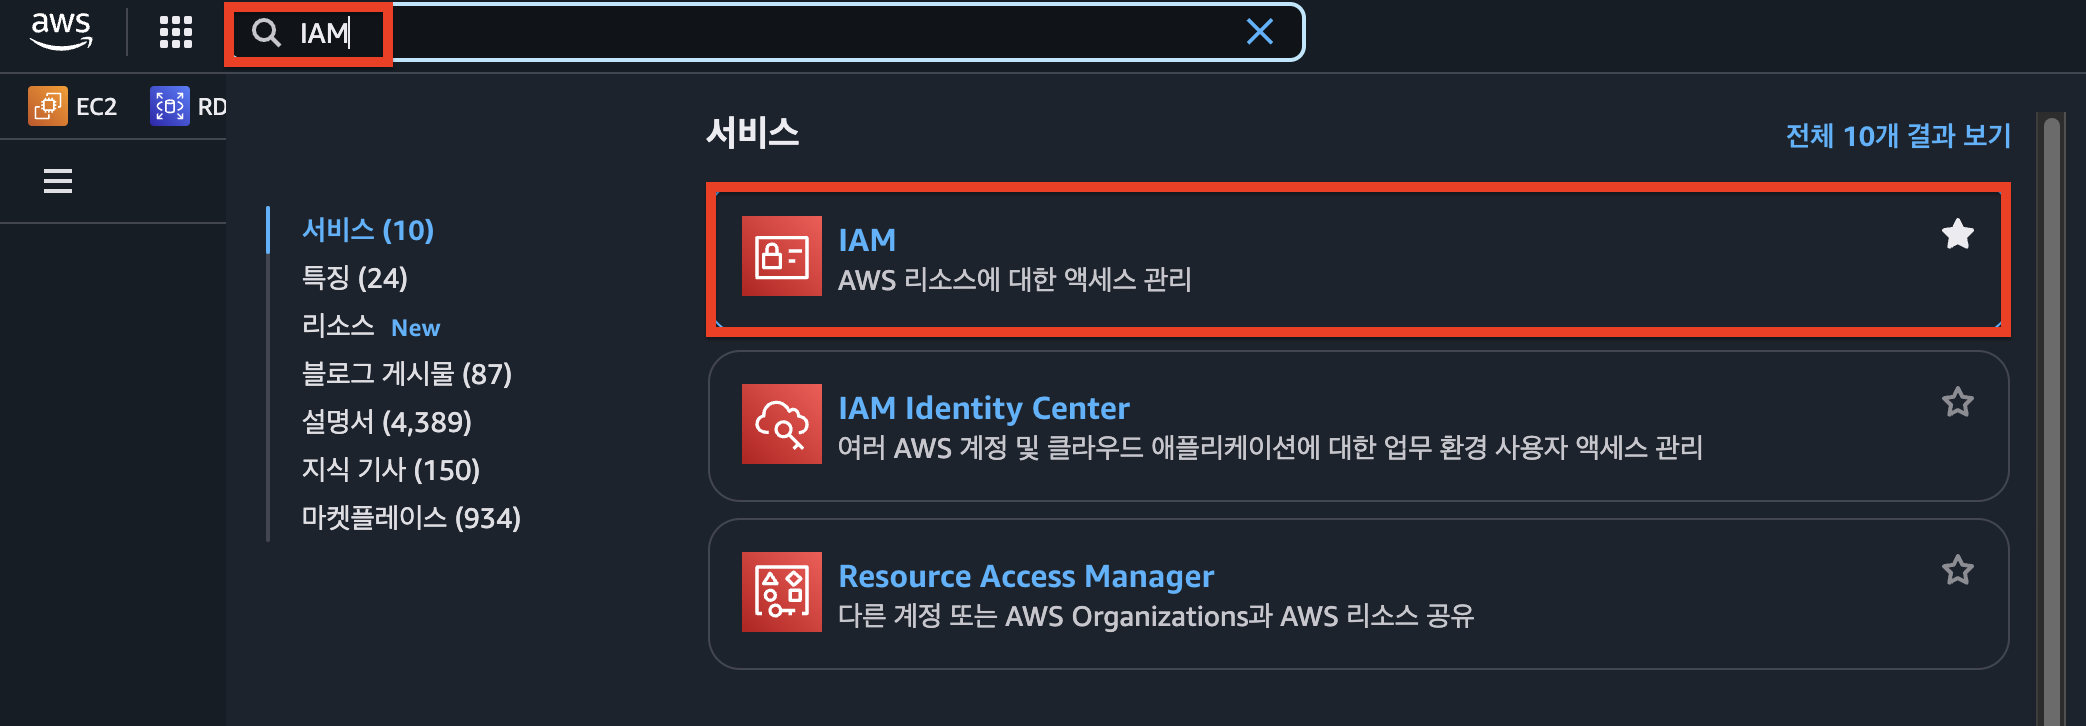2086x726 pixels.
Task: Unfavorite IAM using the filled star
Action: (x=1957, y=234)
